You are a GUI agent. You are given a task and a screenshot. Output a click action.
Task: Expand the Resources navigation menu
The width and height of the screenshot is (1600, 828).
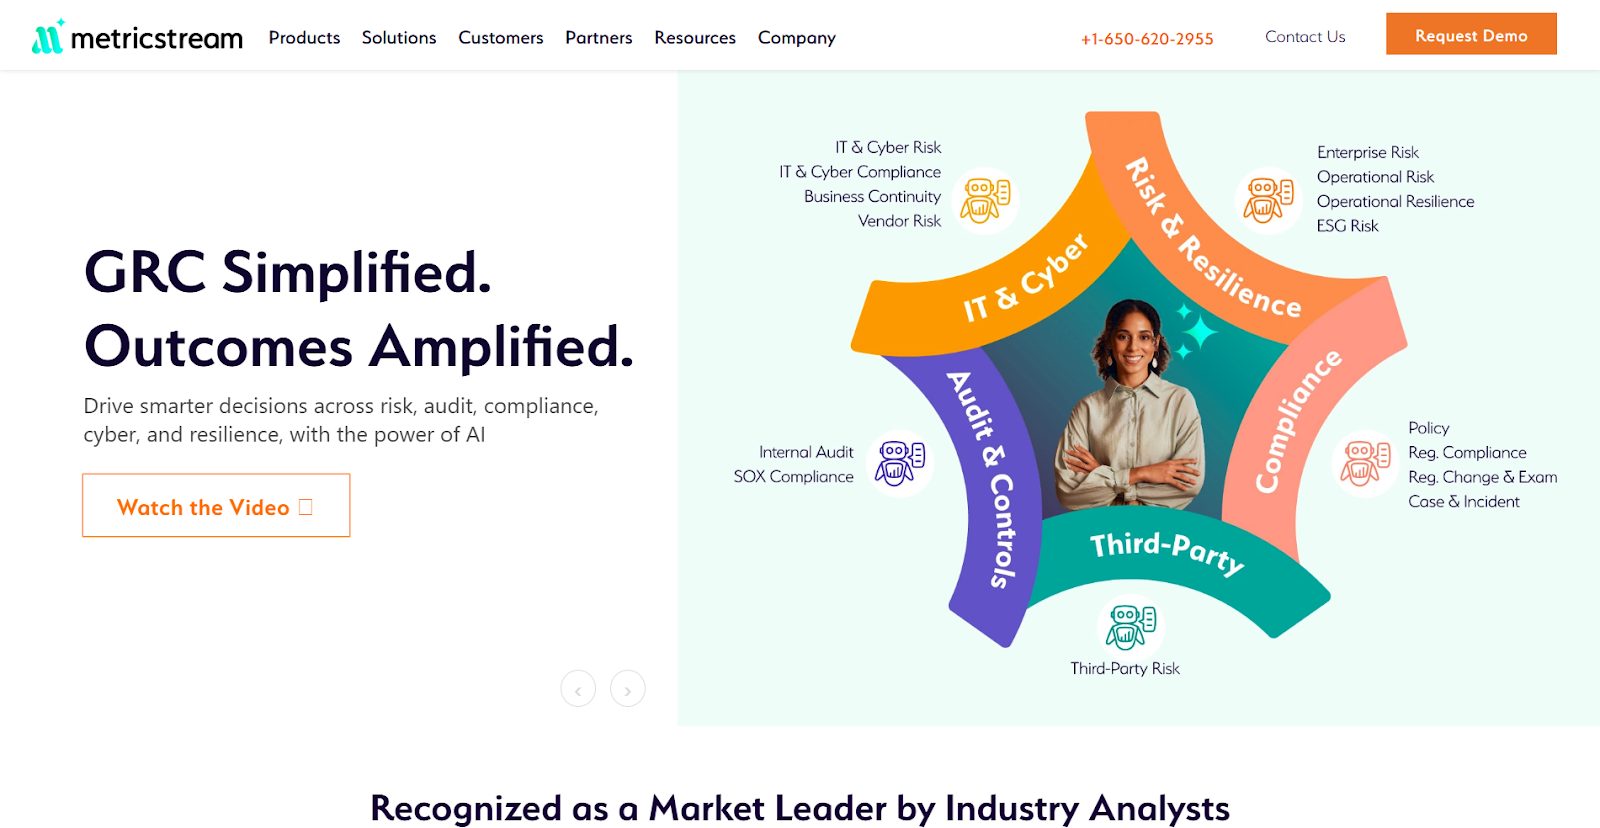tap(695, 38)
